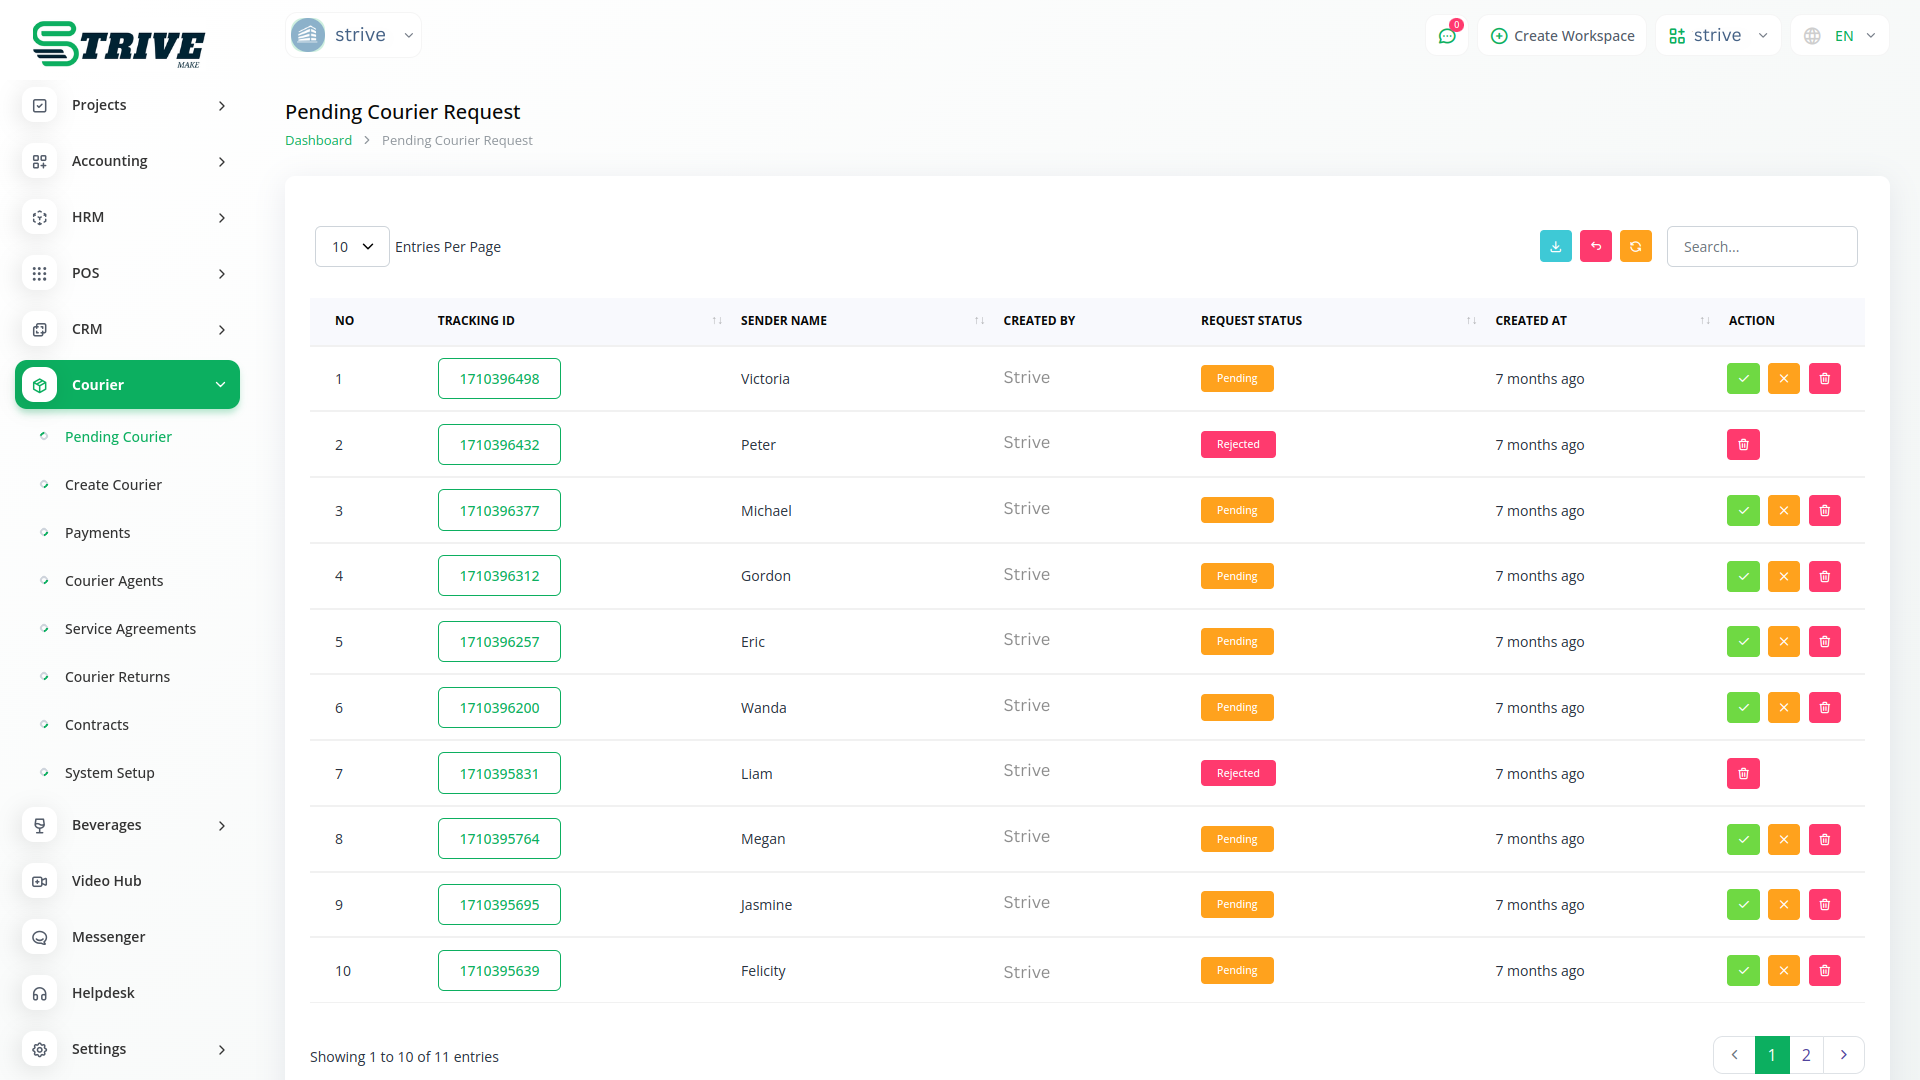Click the orange refresh icon button
1920x1080 pixels.
point(1635,246)
